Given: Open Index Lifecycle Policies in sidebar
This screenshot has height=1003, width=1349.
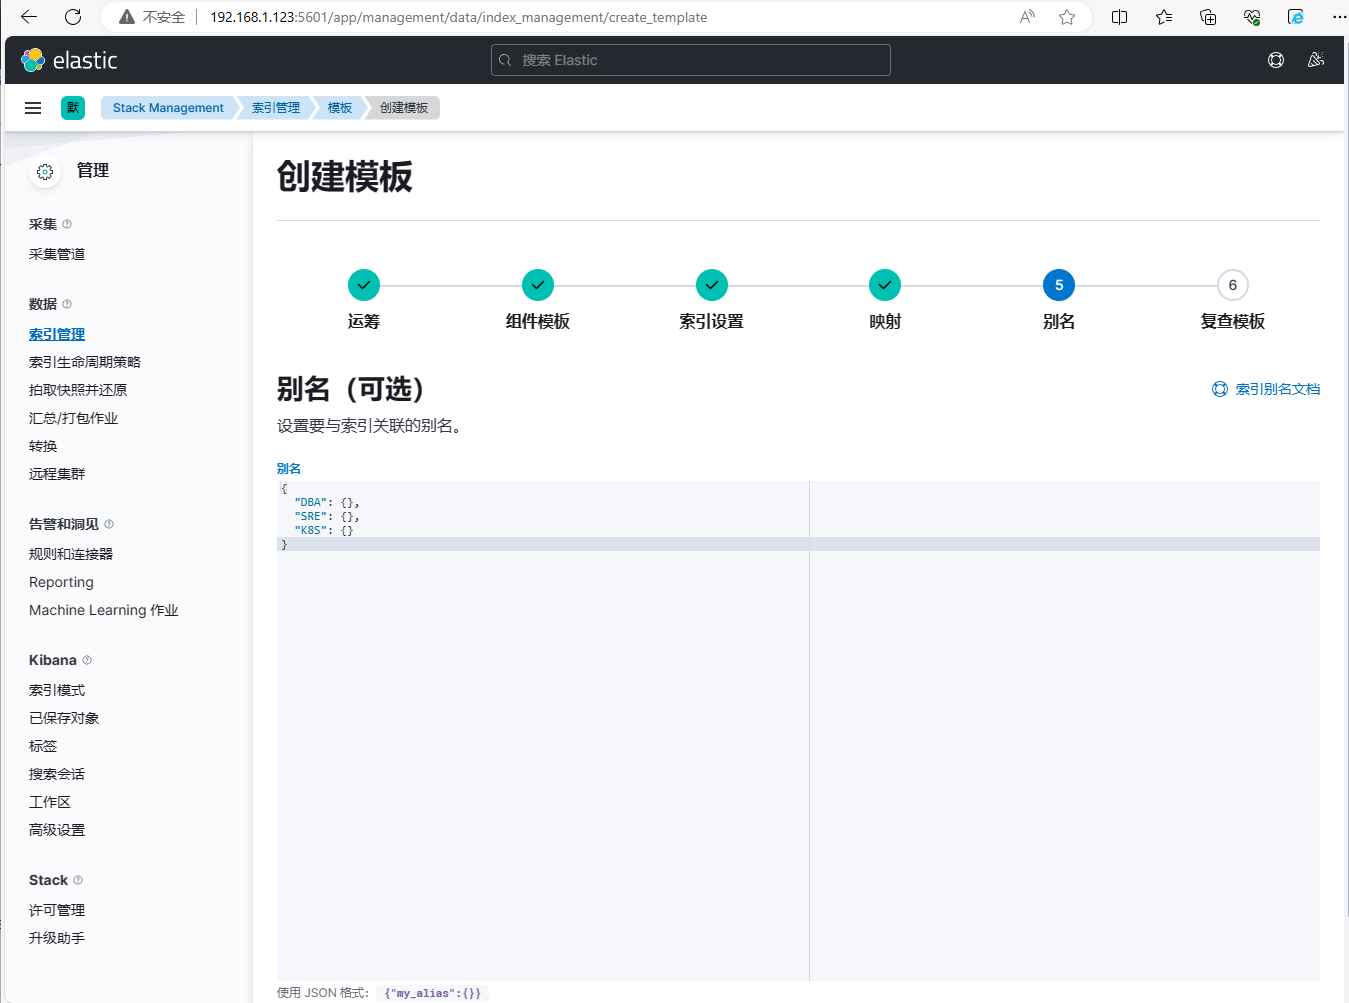Looking at the screenshot, I should coord(85,362).
